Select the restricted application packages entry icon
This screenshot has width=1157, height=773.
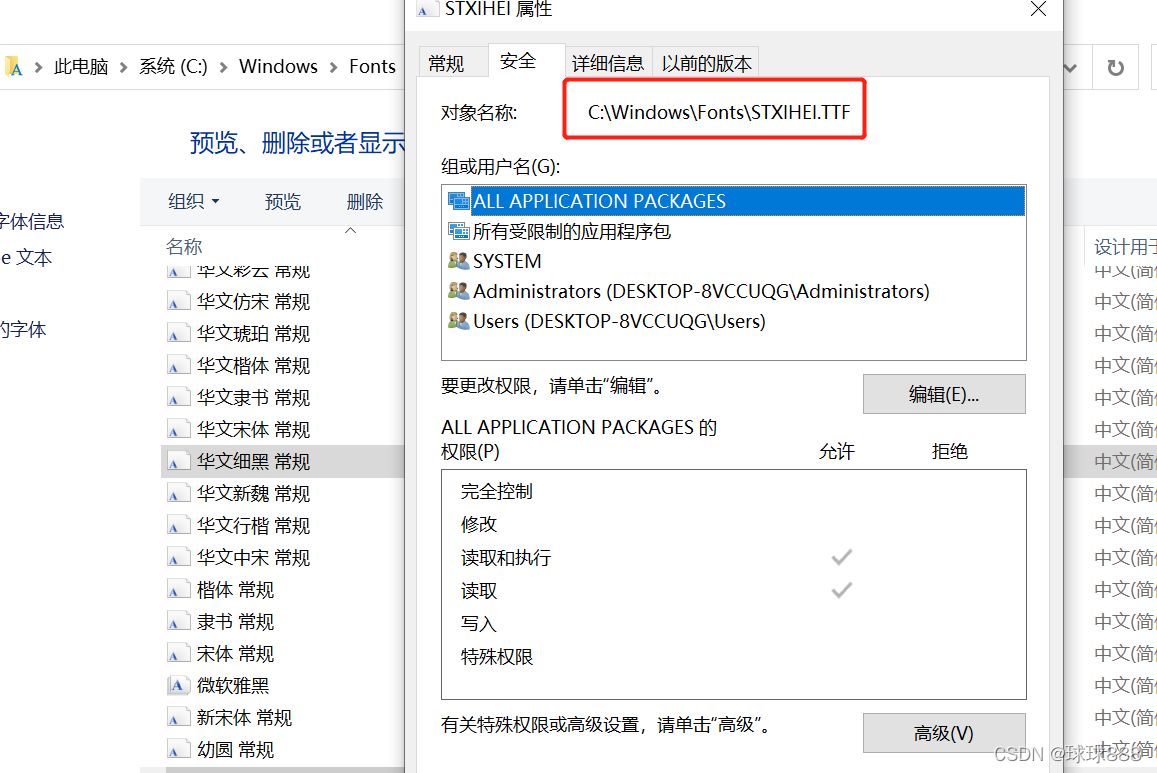[x=458, y=231]
